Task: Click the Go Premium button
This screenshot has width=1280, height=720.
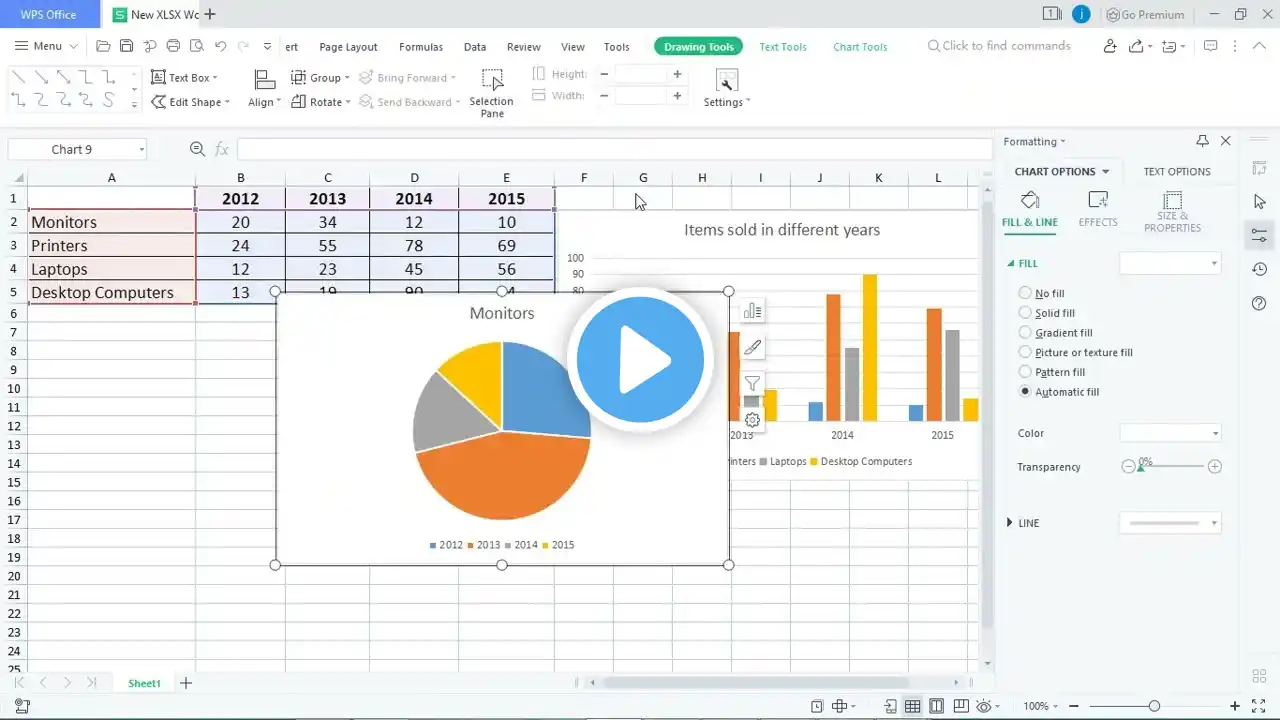Action: click(x=1145, y=15)
